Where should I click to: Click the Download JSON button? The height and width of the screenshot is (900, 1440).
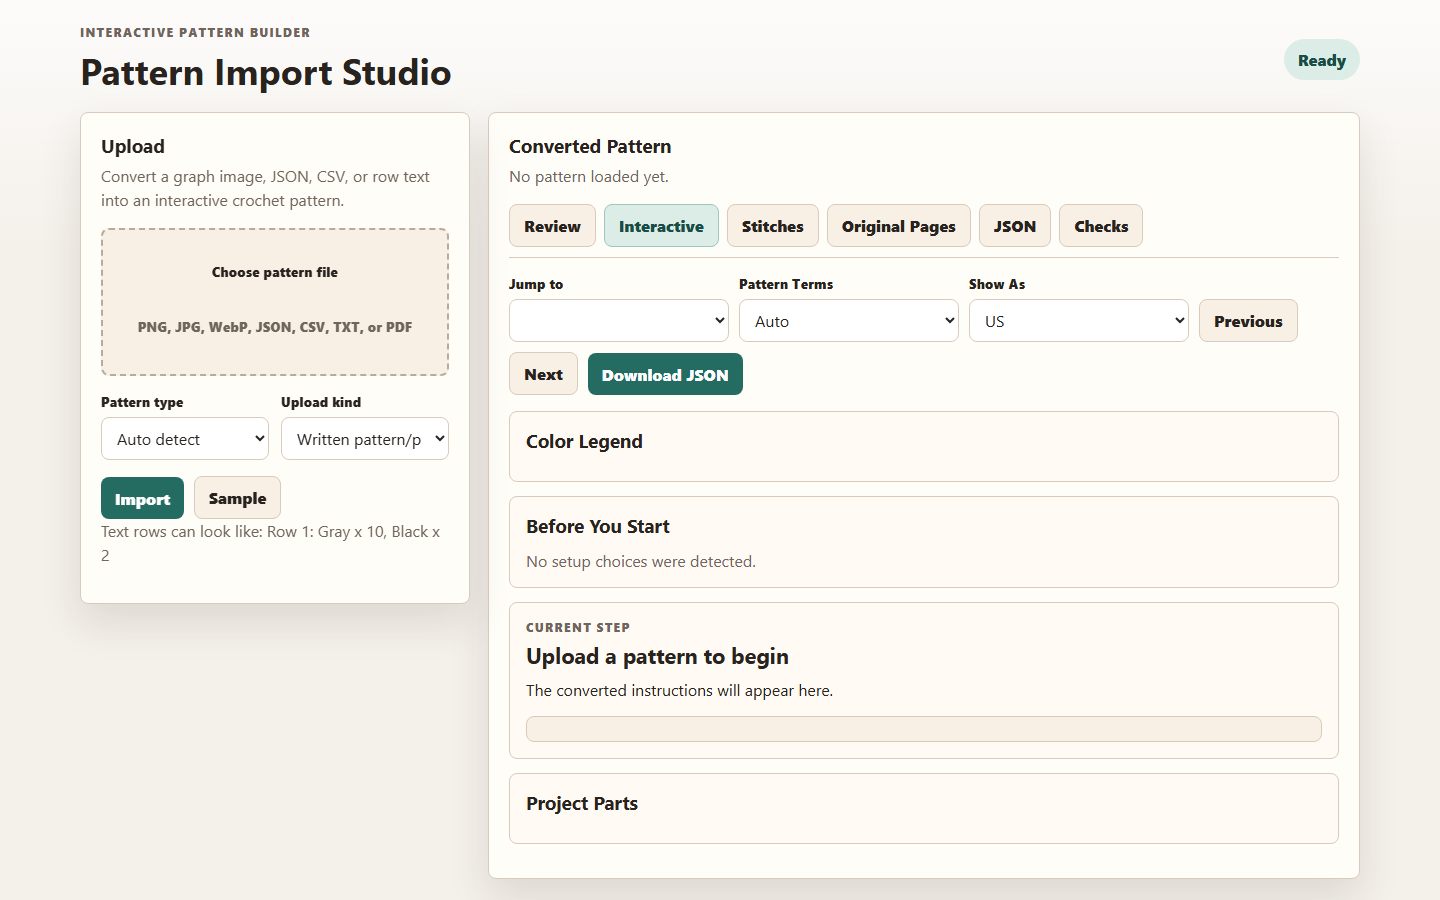click(x=665, y=375)
